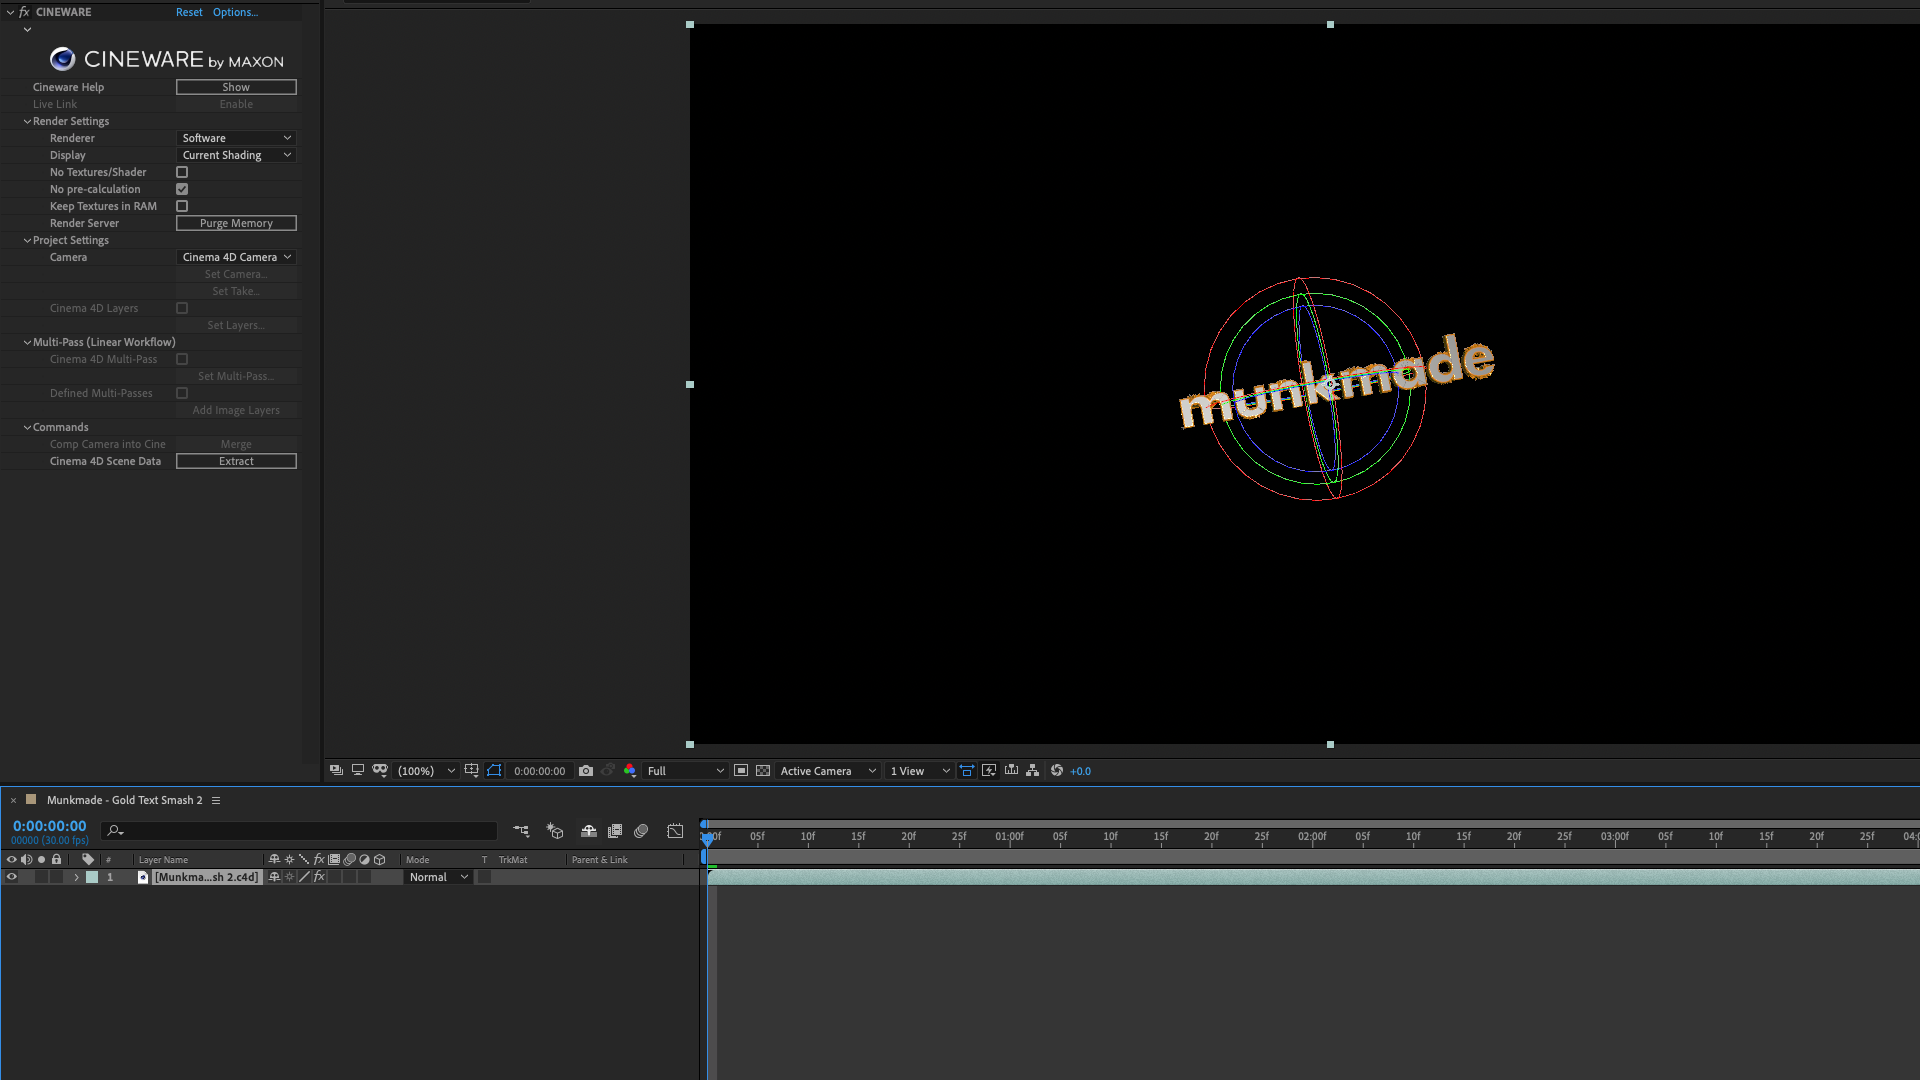This screenshot has width=1920, height=1080.
Task: Open the Graph Editor icon
Action: pyautogui.click(x=675, y=831)
